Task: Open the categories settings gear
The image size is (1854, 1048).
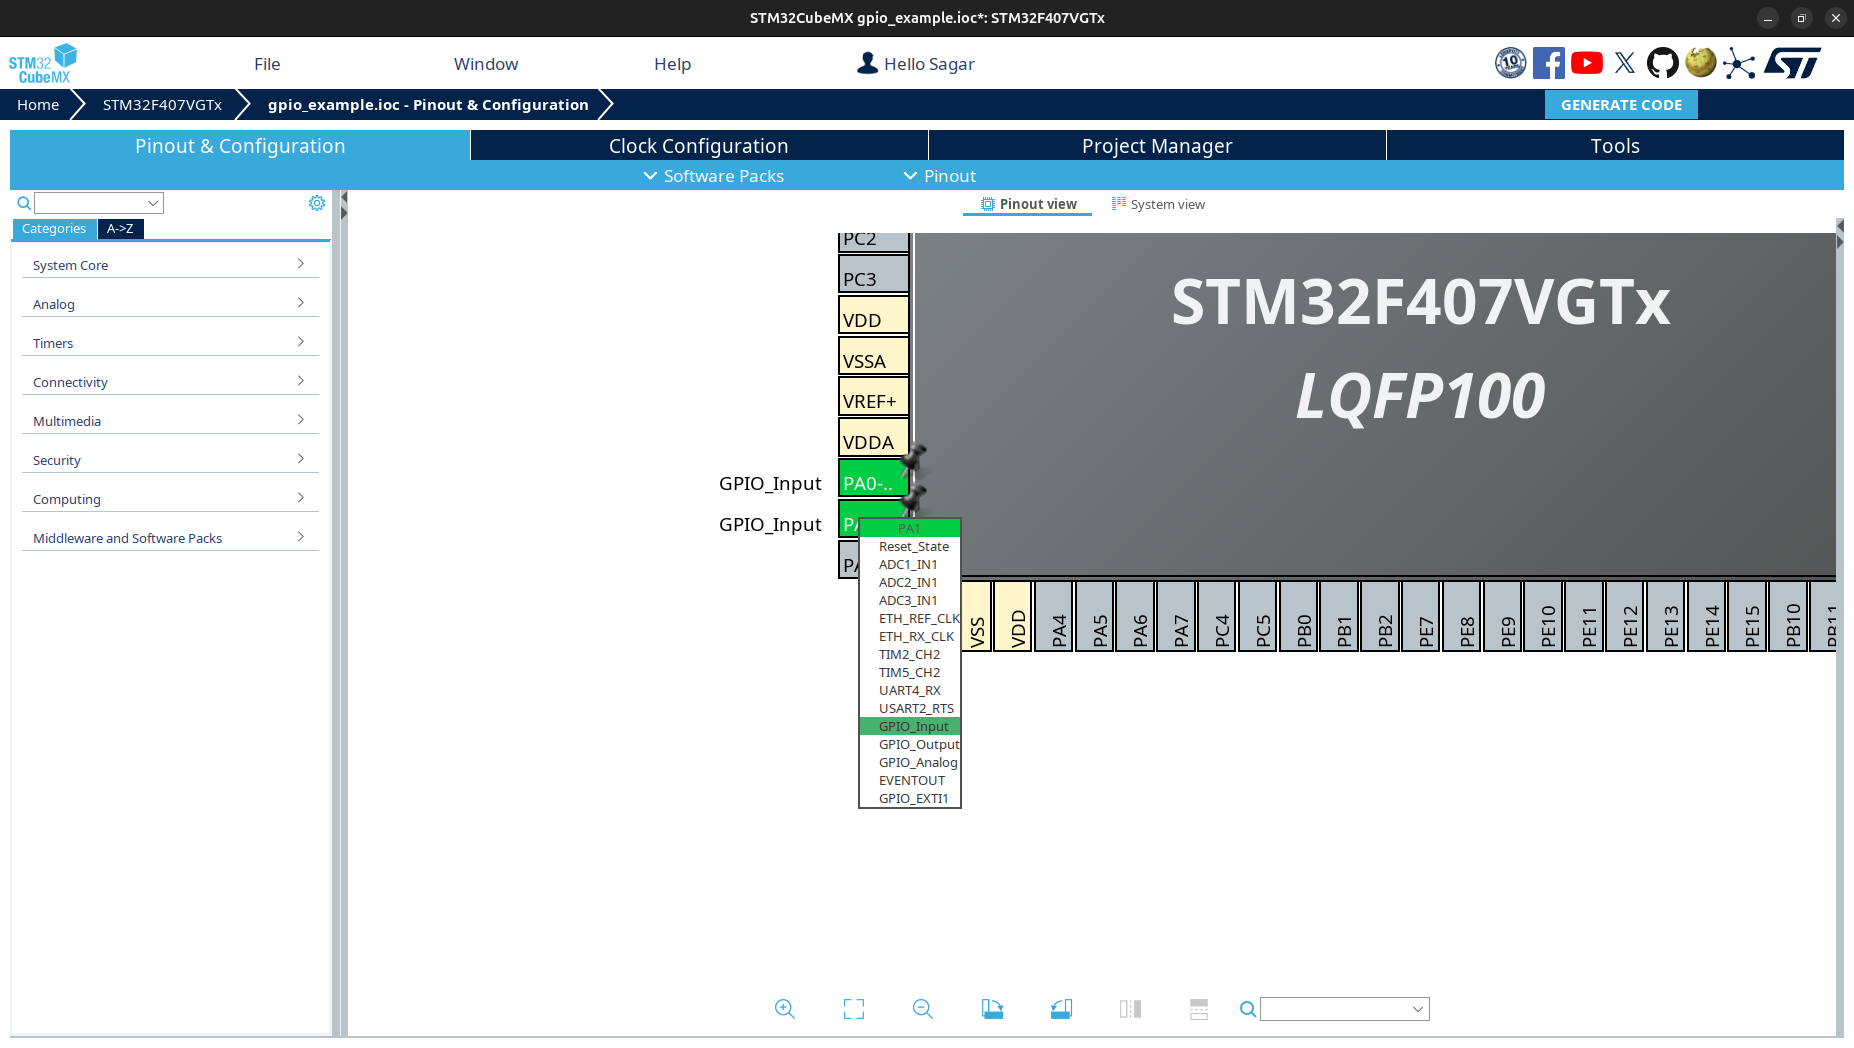Action: (x=317, y=203)
